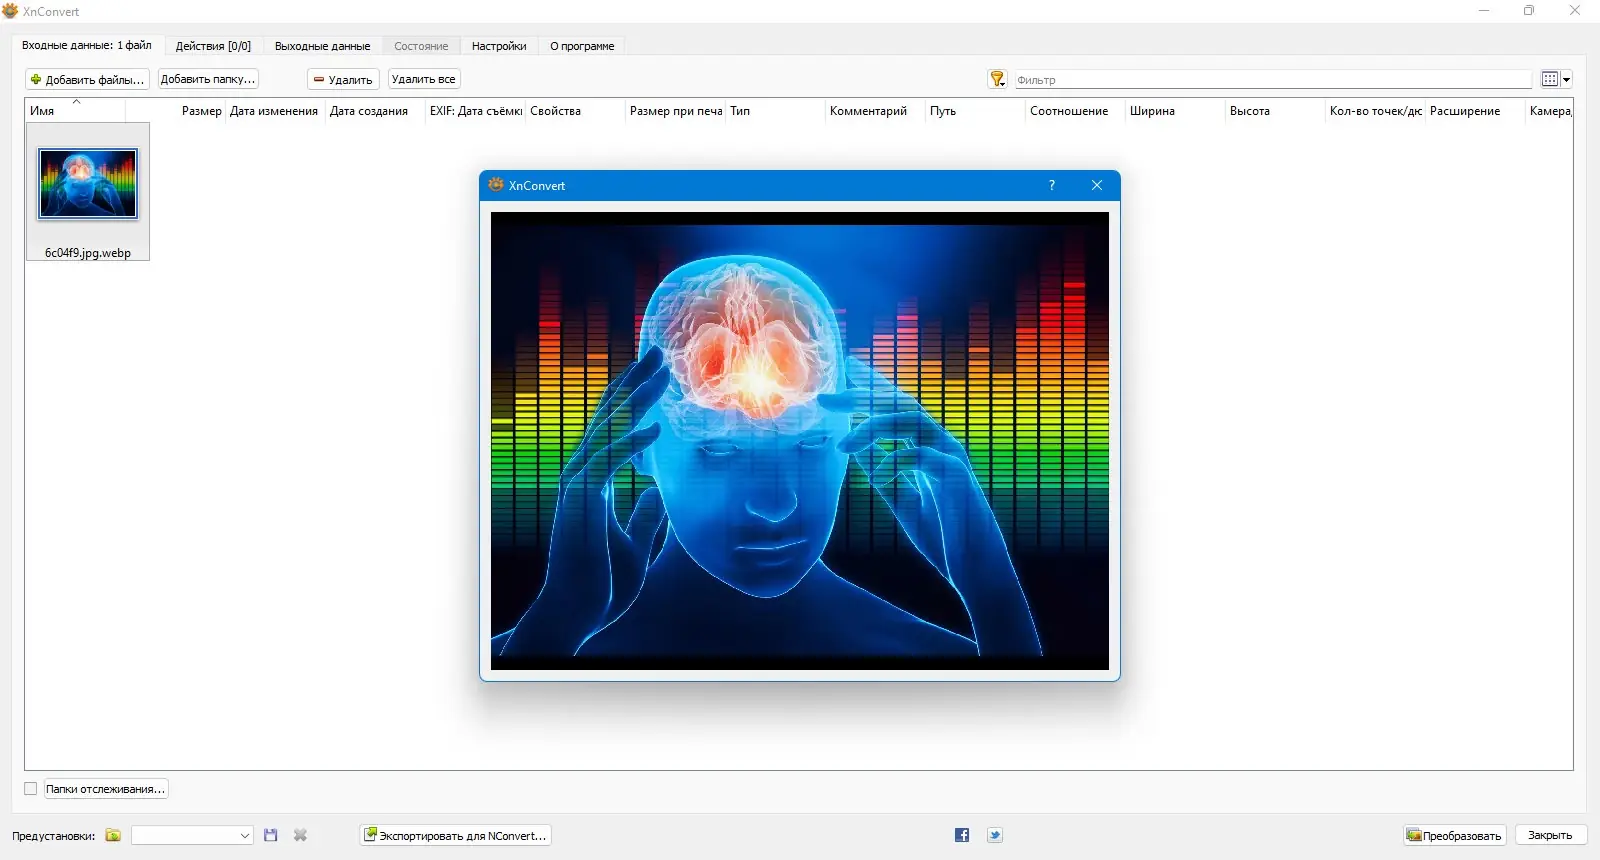Toggle the watch folders checkbox
1600x860 pixels.
pos(30,789)
